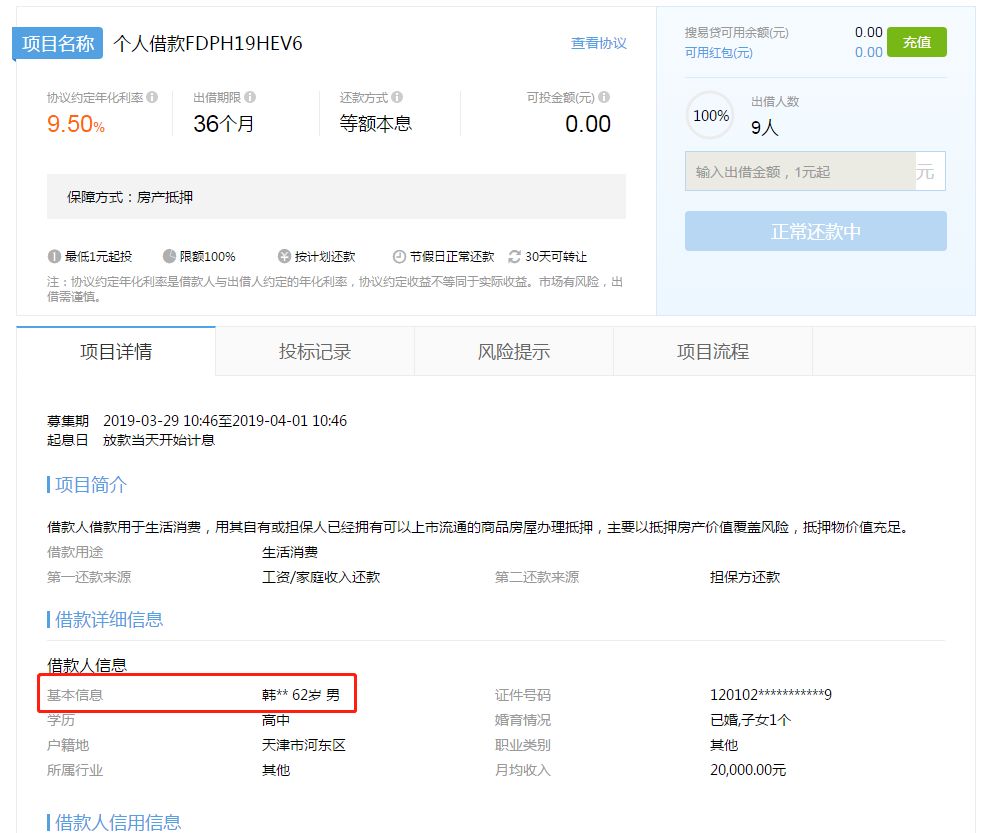981x833 pixels.
Task: Click the 等额本息 repayment value
Action: pyautogui.click(x=375, y=124)
